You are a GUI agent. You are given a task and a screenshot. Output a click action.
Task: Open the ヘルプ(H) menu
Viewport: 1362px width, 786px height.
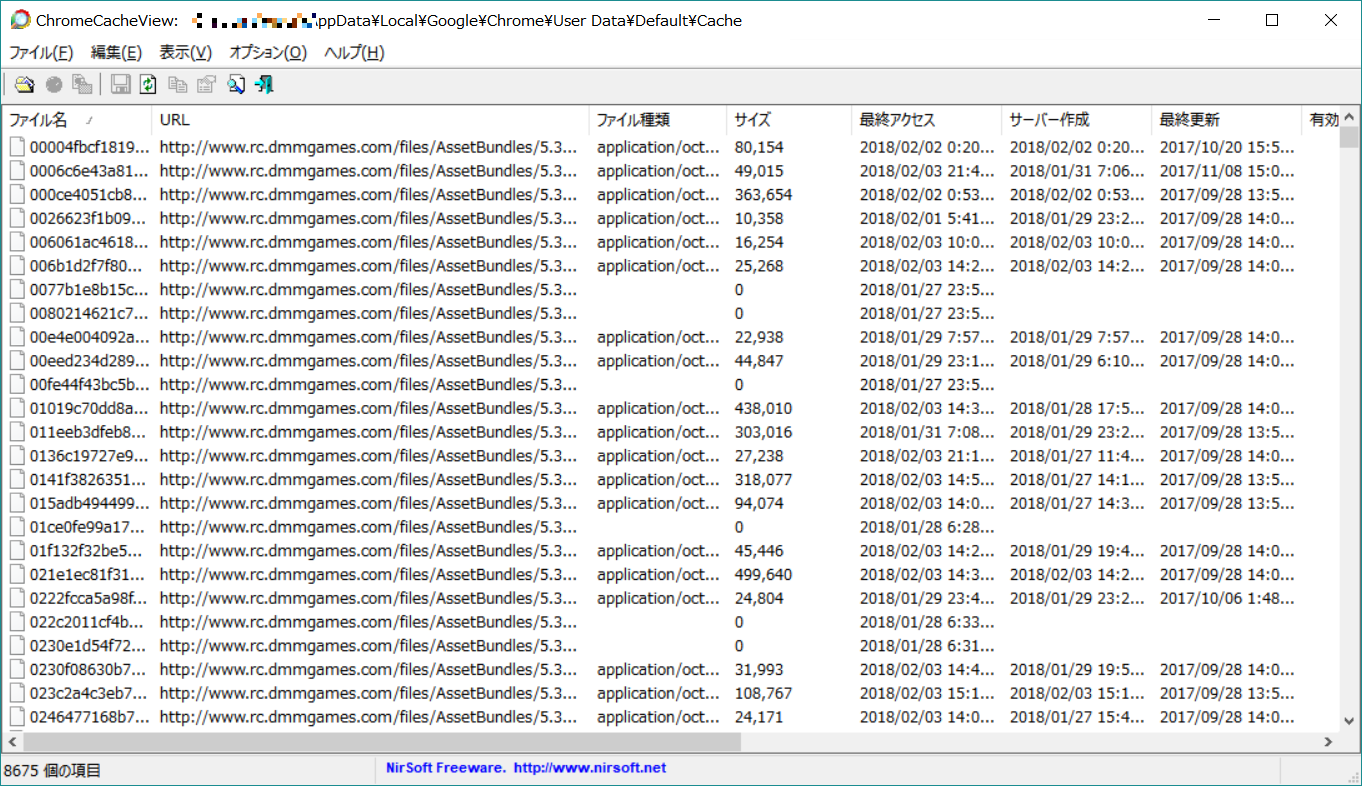point(354,53)
